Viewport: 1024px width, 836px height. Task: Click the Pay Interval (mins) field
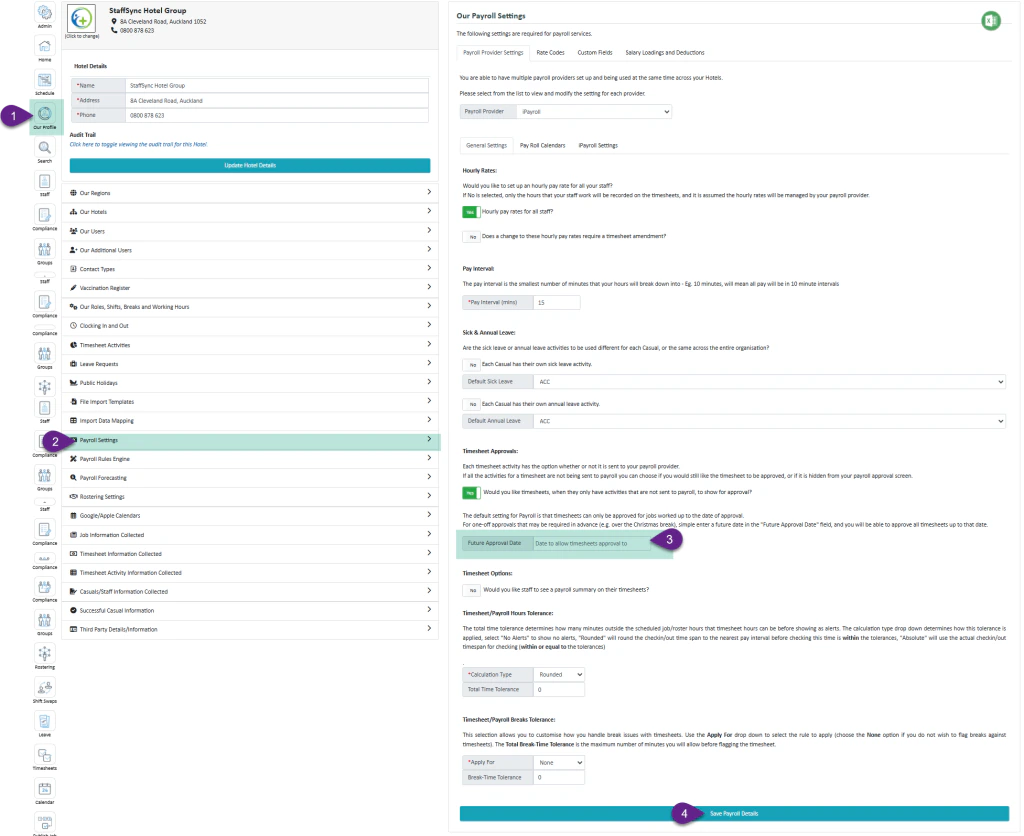pyautogui.click(x=557, y=302)
